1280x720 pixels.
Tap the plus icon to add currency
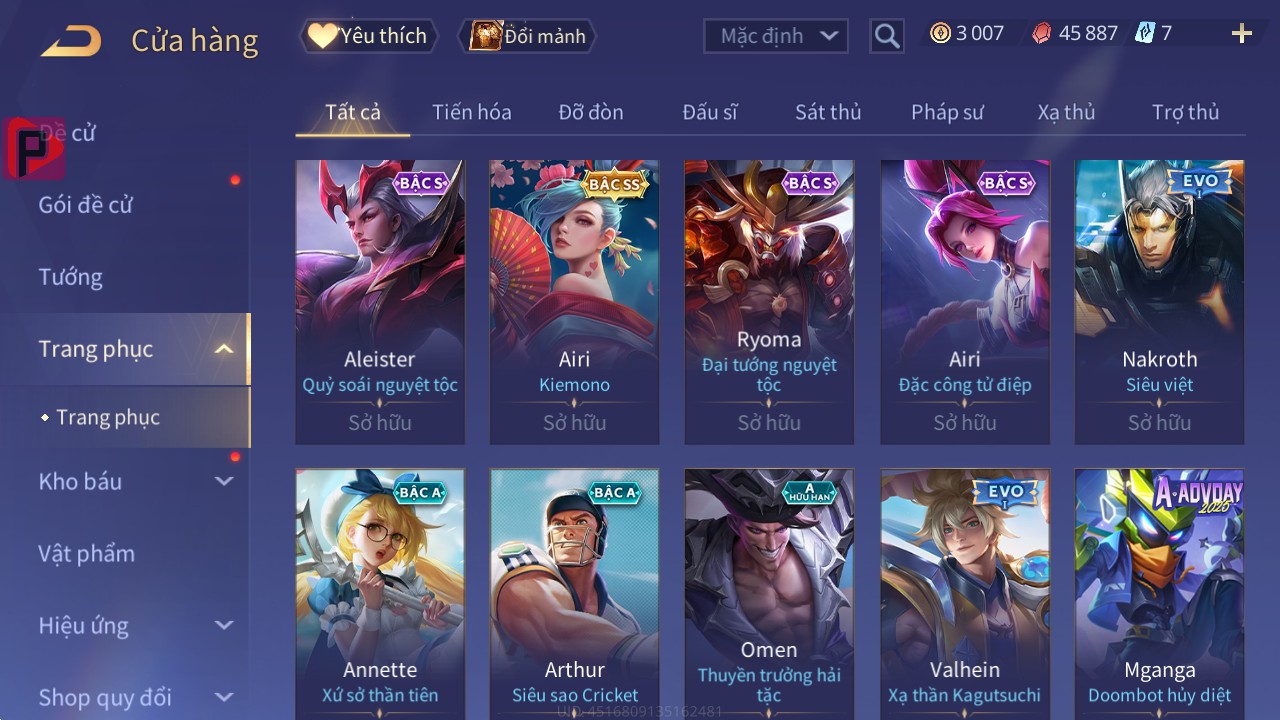(x=1242, y=34)
